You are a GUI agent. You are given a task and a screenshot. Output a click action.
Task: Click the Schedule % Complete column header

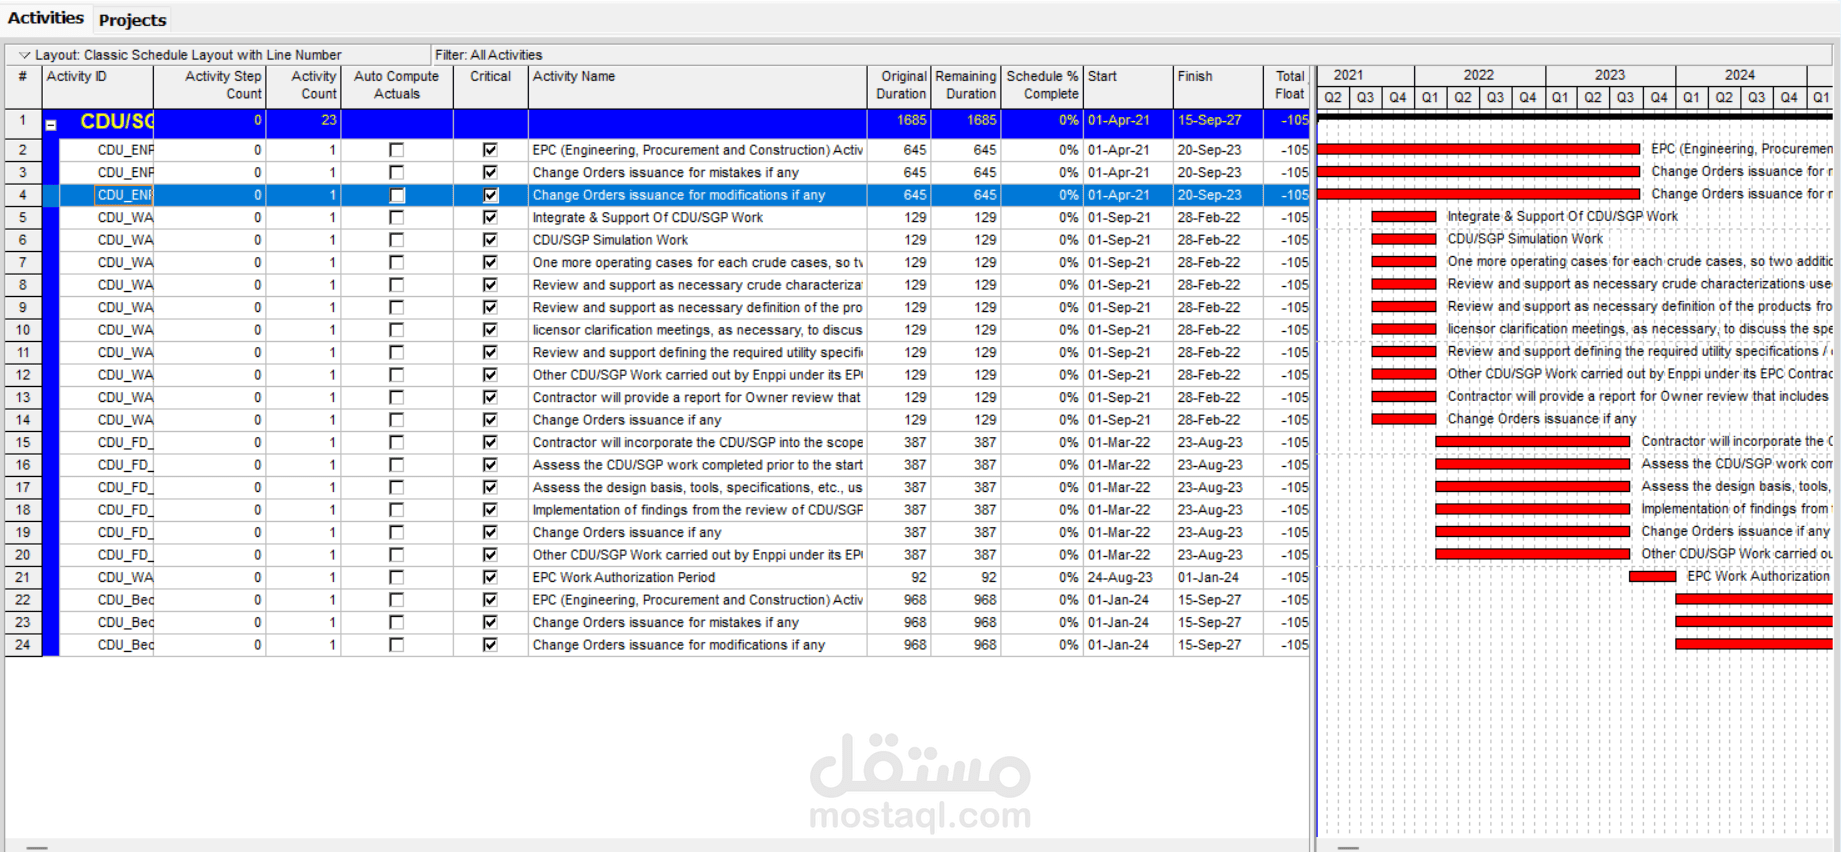[1042, 86]
